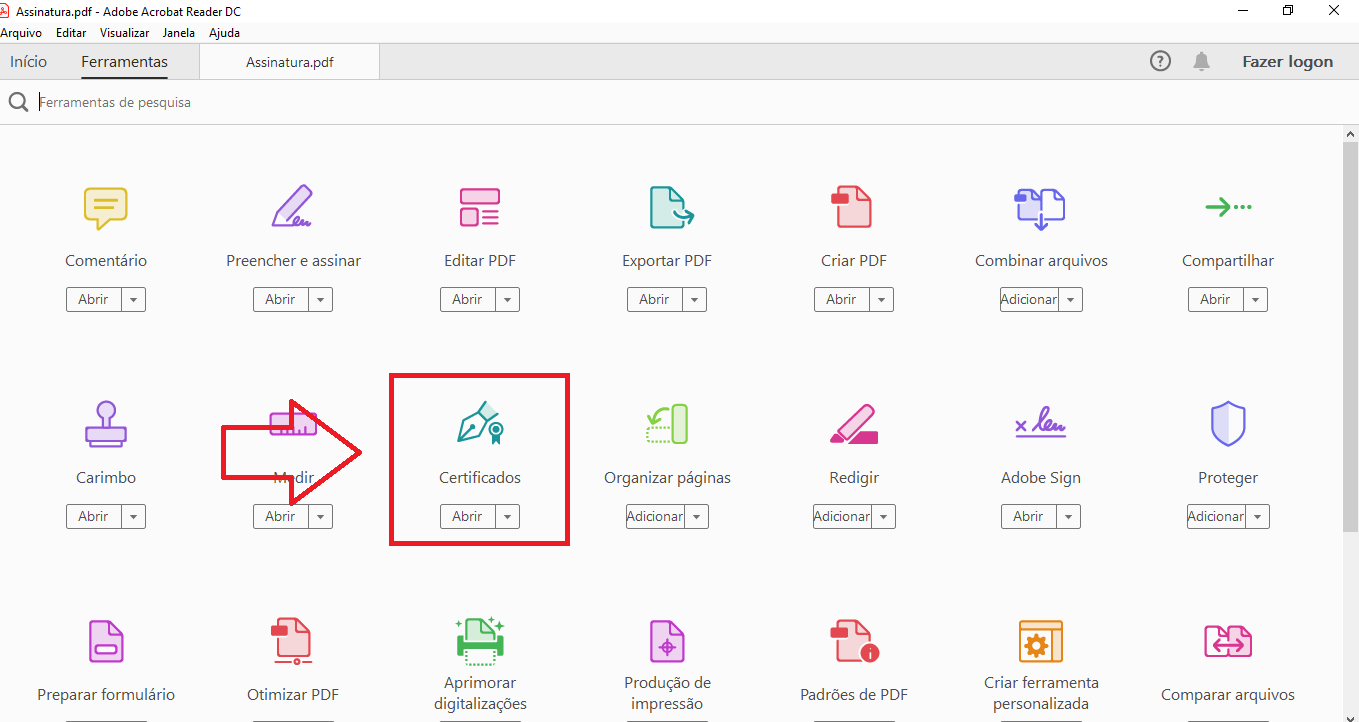Click Abrir under Comentário
This screenshot has width=1359, height=722.
[x=93, y=299]
